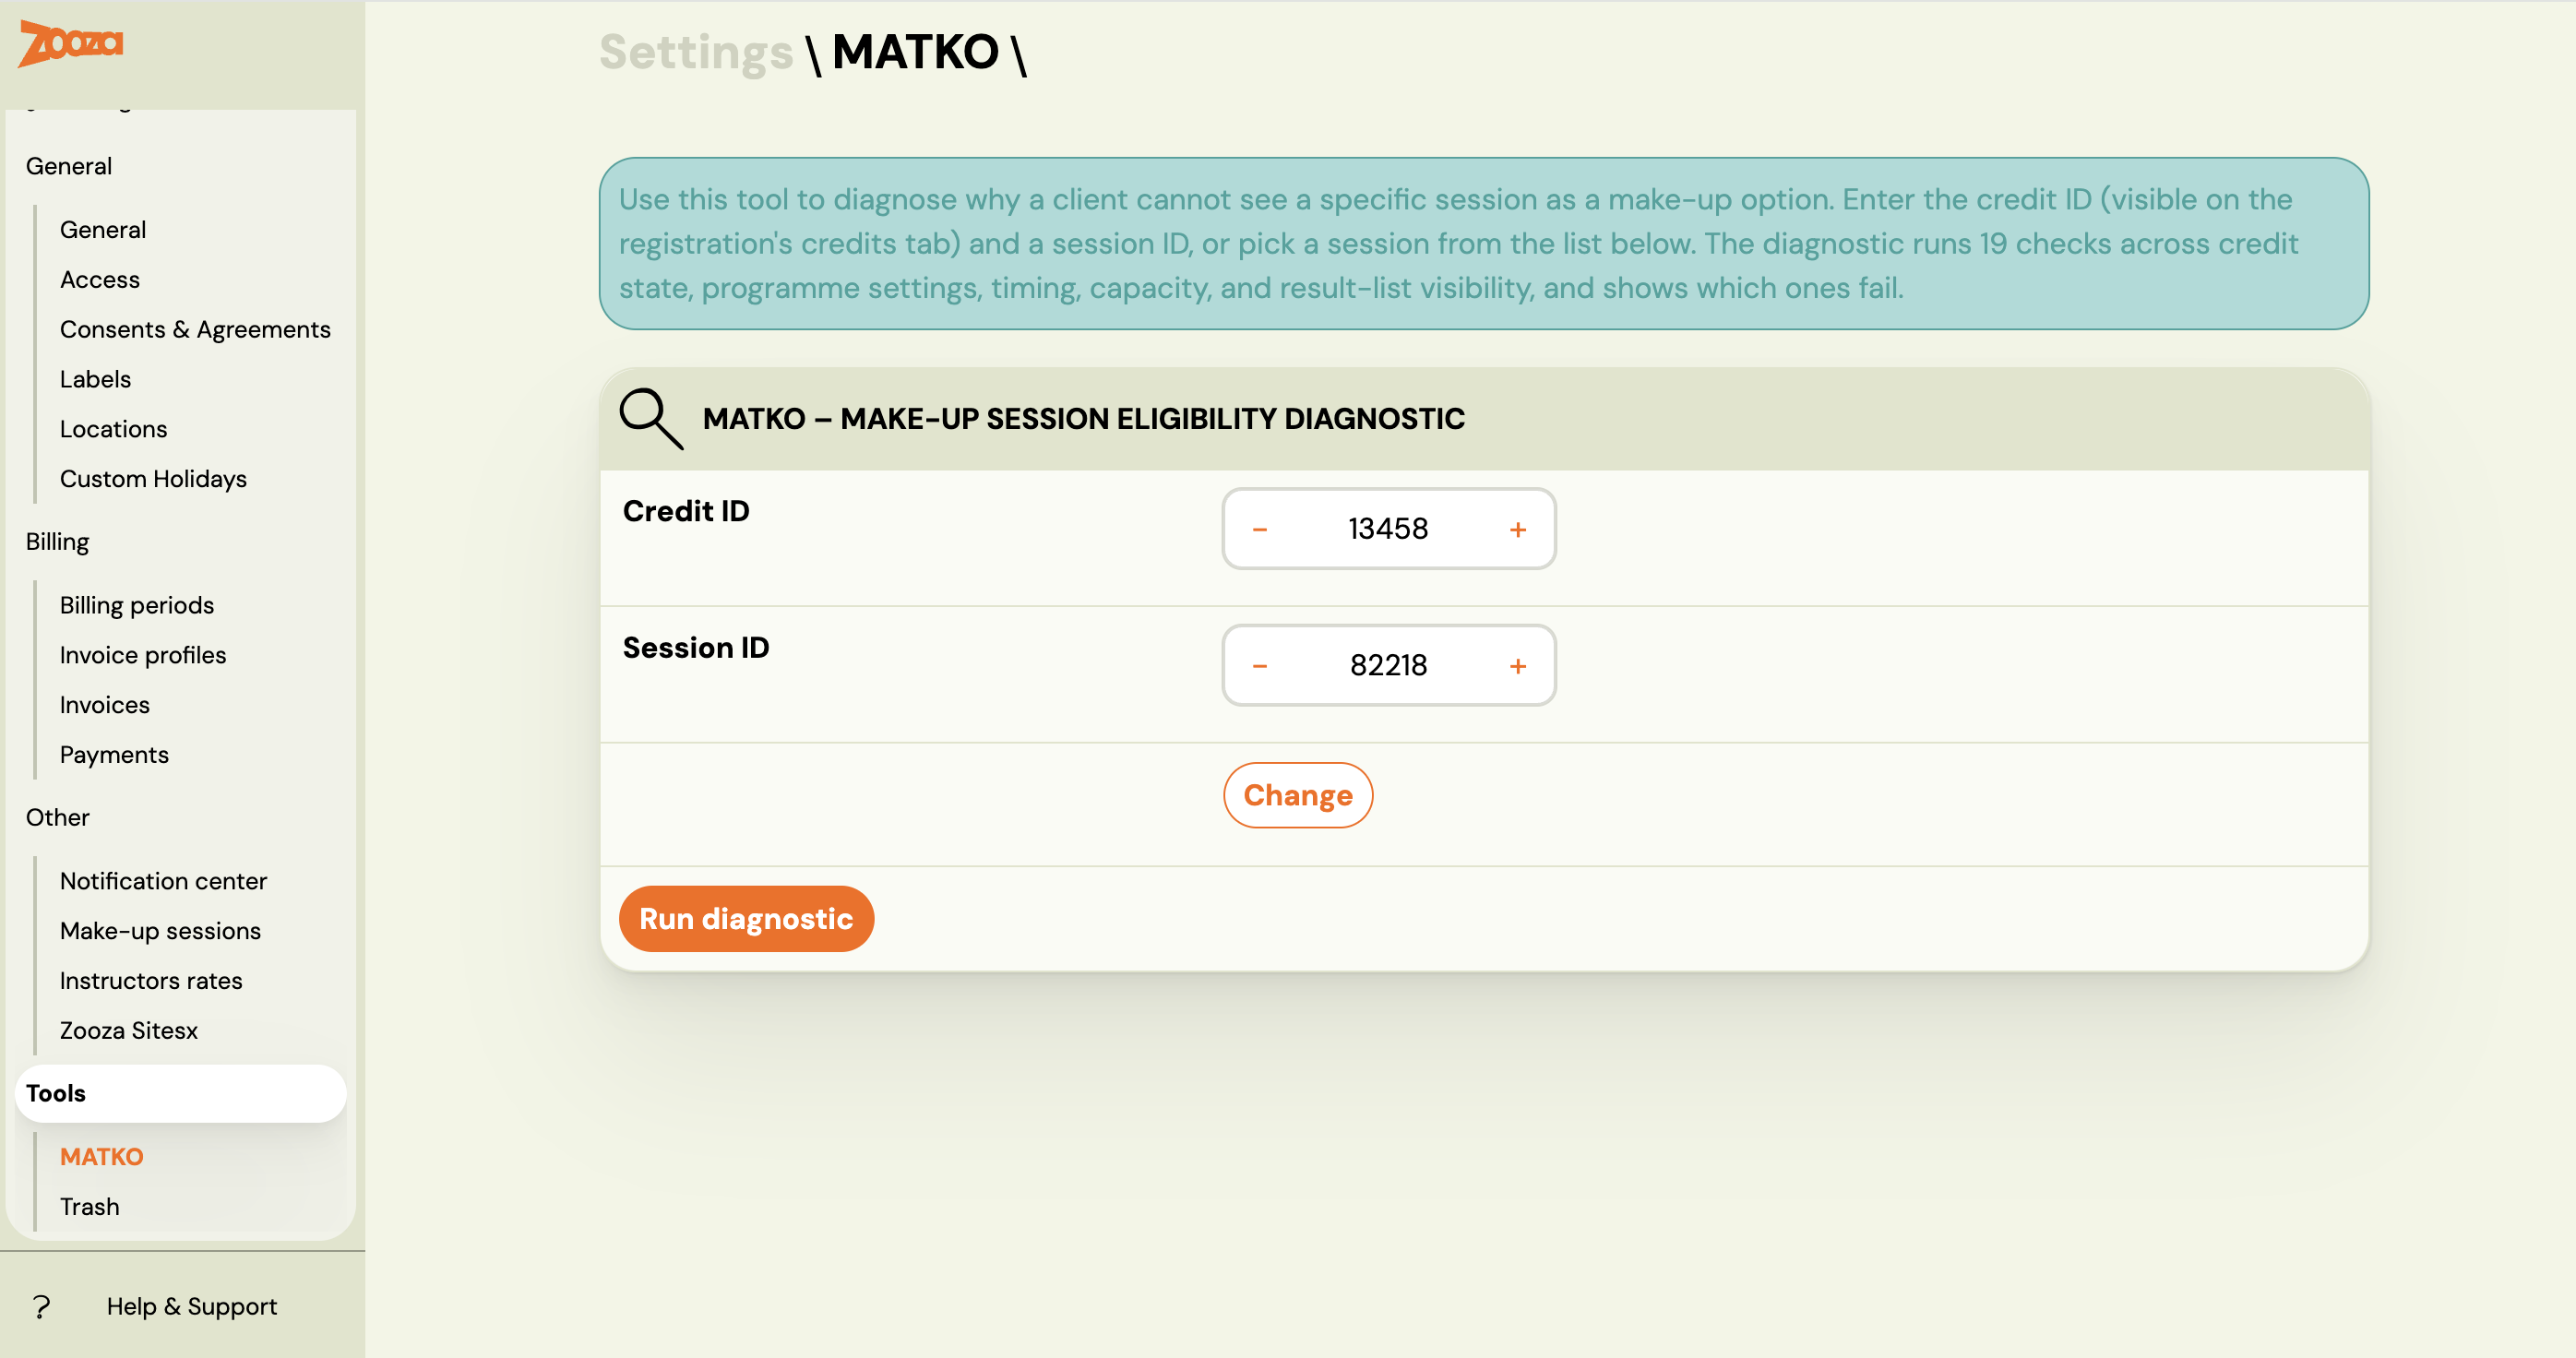Image resolution: width=2576 pixels, height=1358 pixels.
Task: Open Instructors rates settings
Action: [151, 980]
